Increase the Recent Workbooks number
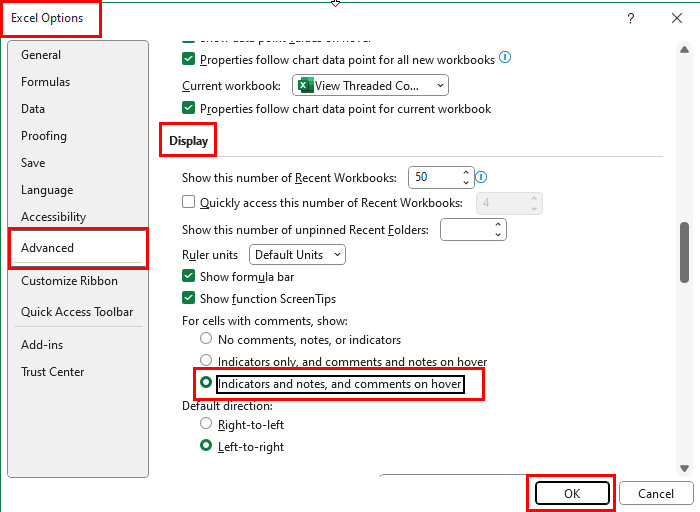The image size is (700, 512). 466,172
